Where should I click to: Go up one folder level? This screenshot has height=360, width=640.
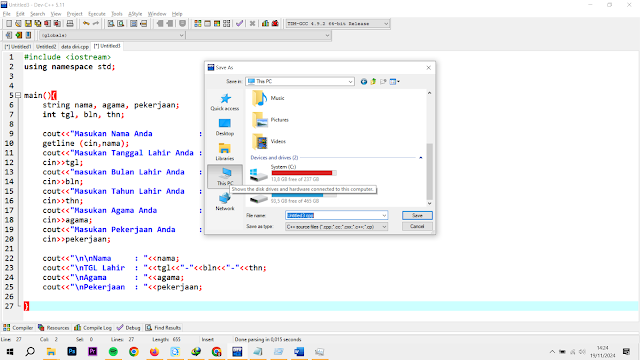(373, 82)
